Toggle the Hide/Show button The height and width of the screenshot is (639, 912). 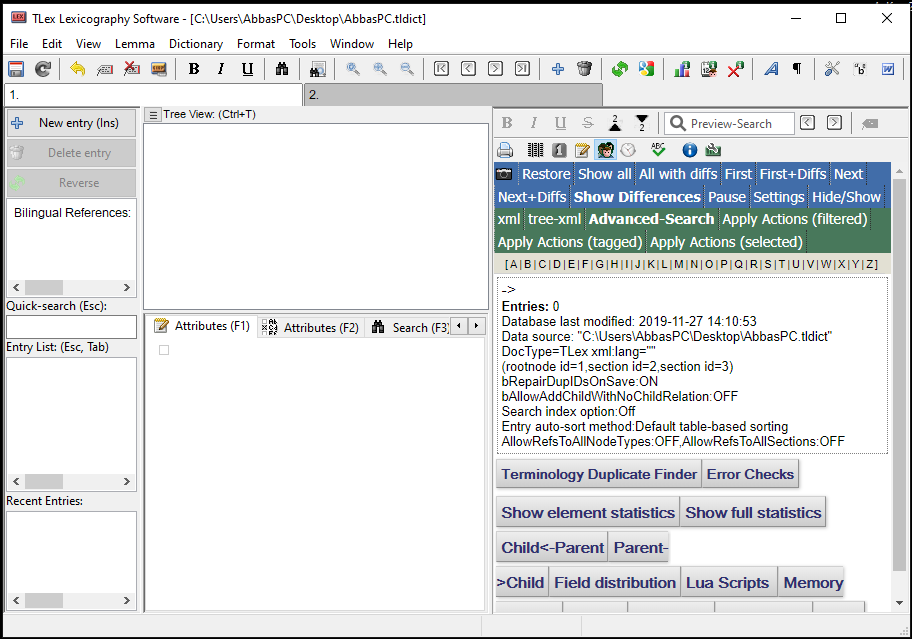coord(846,197)
